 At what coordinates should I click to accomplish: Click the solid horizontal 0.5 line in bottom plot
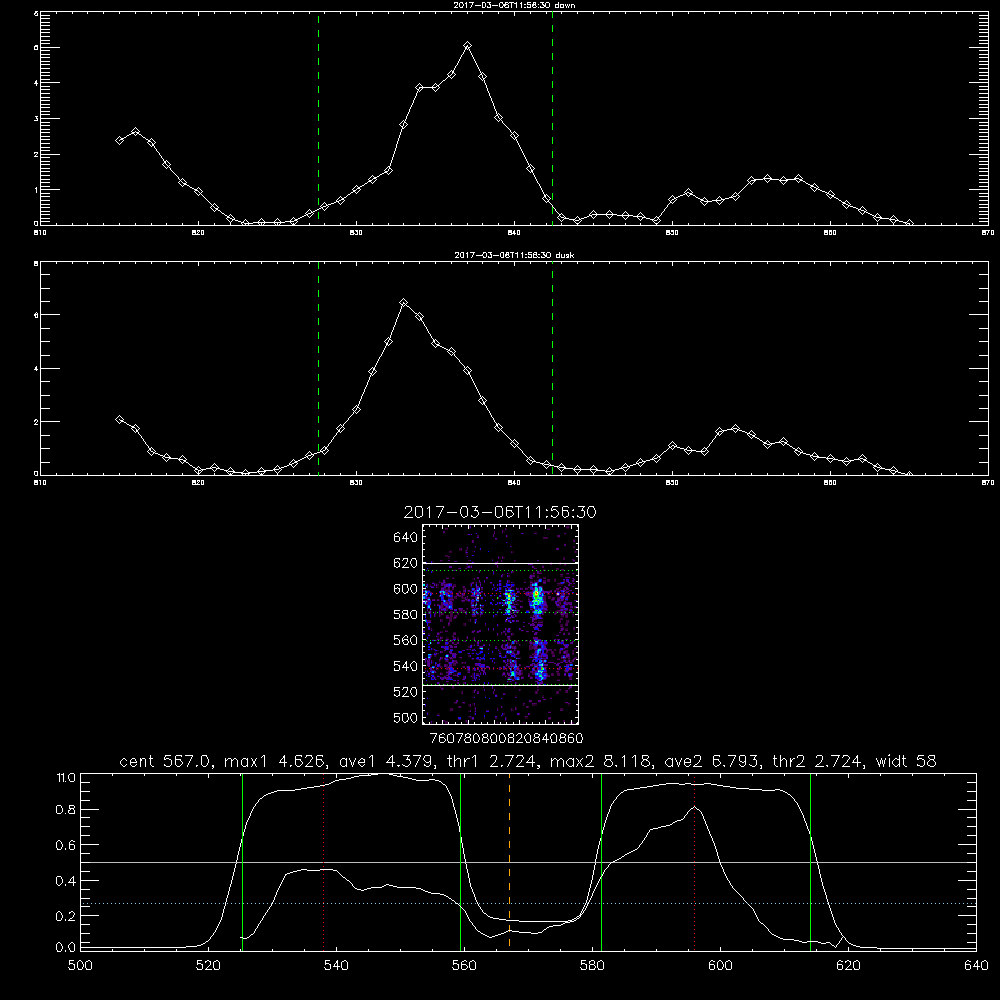tap(529, 862)
